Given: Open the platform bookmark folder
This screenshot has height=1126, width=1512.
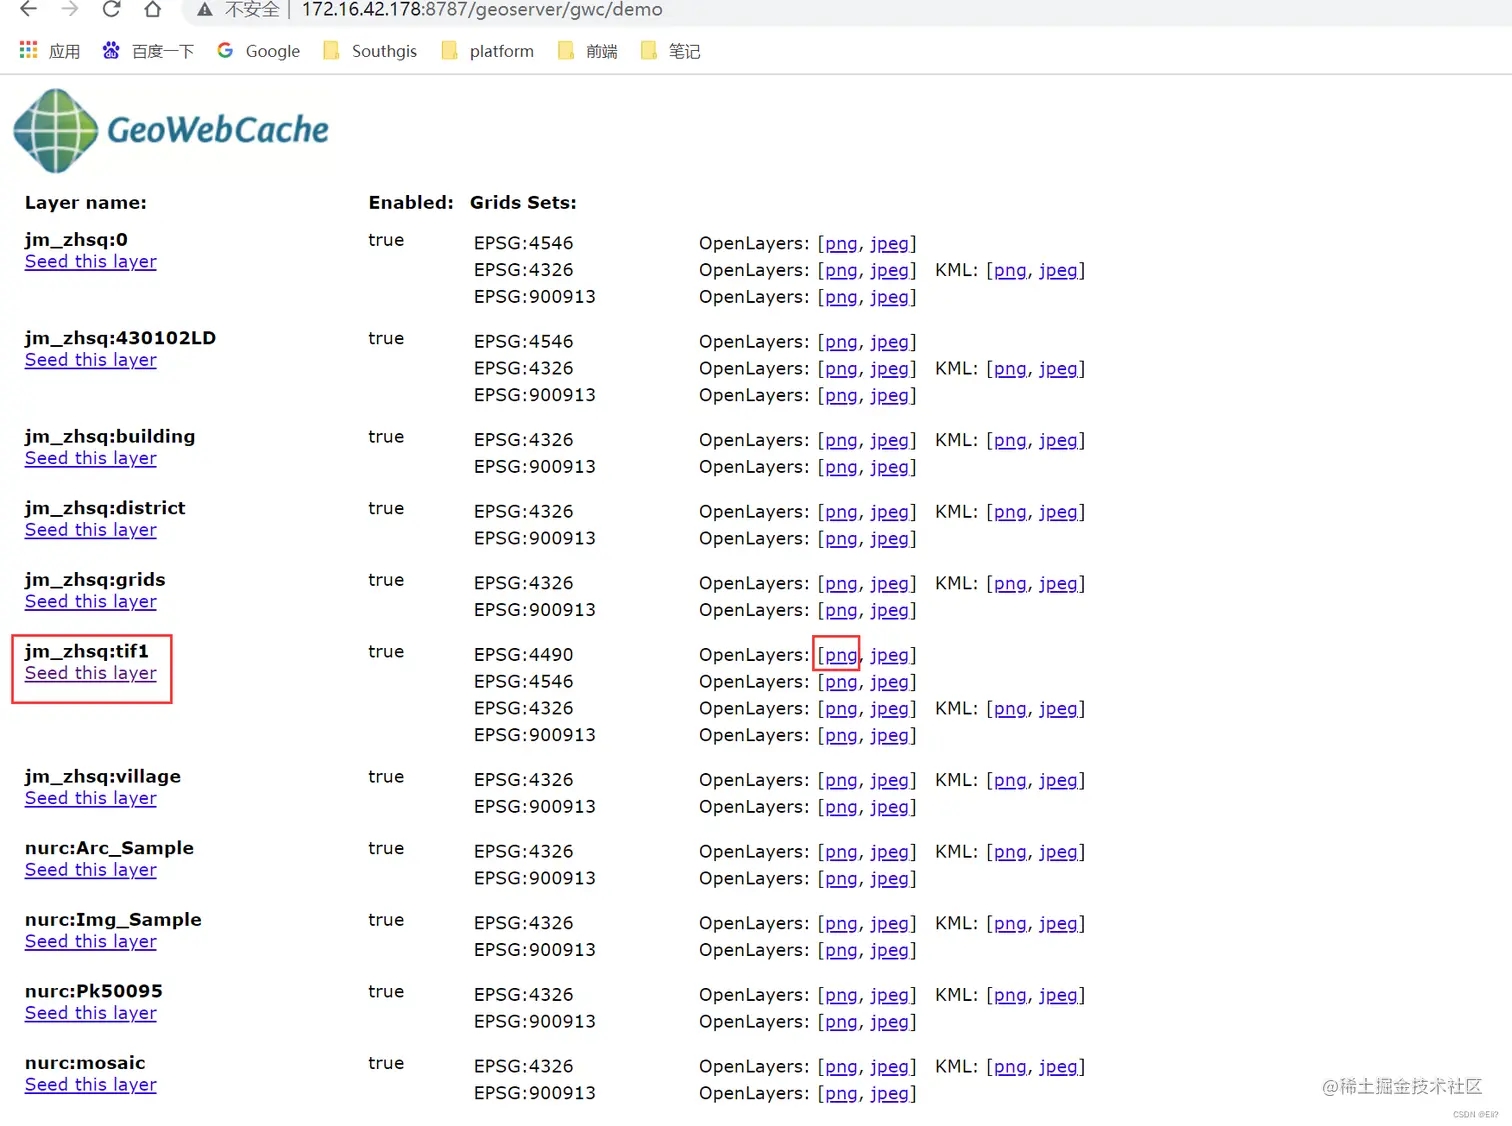Looking at the screenshot, I should tap(488, 51).
